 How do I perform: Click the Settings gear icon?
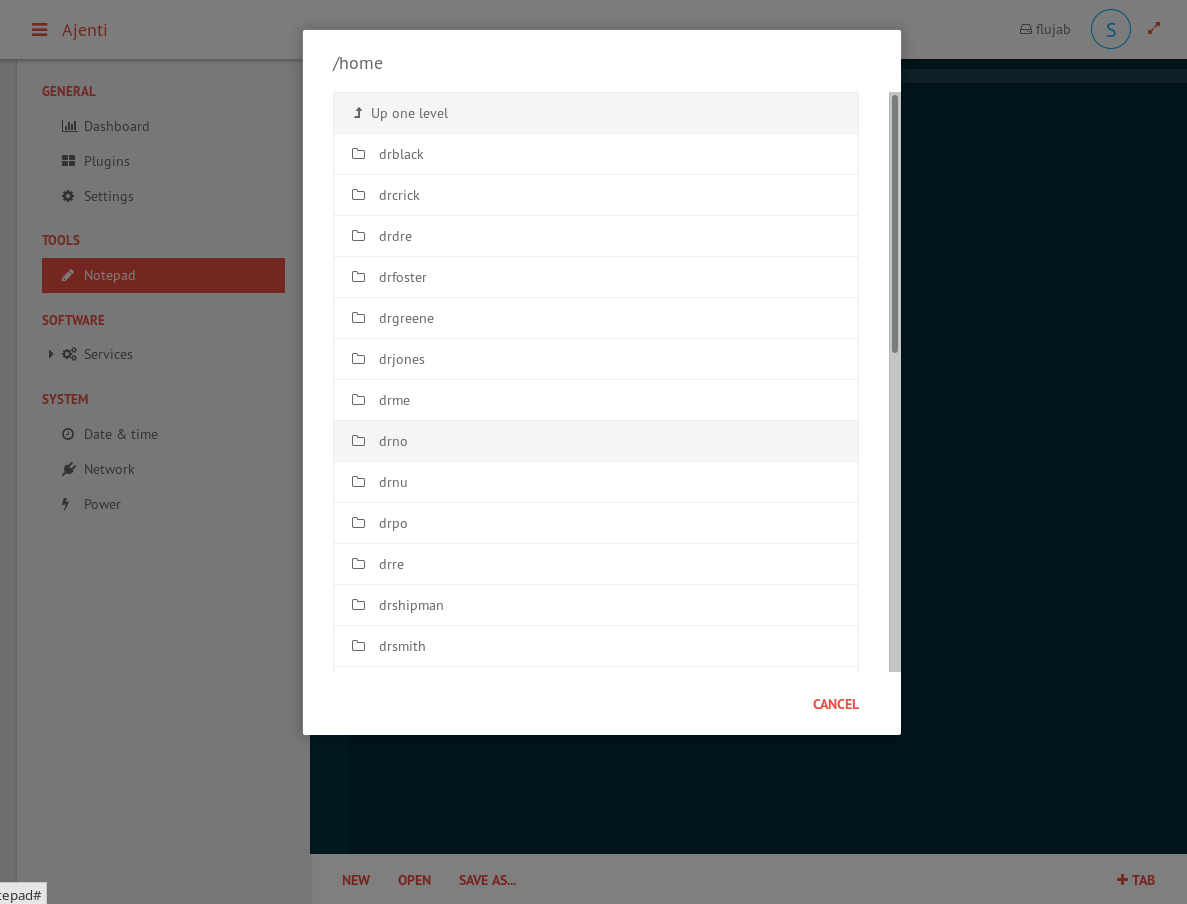[69, 196]
